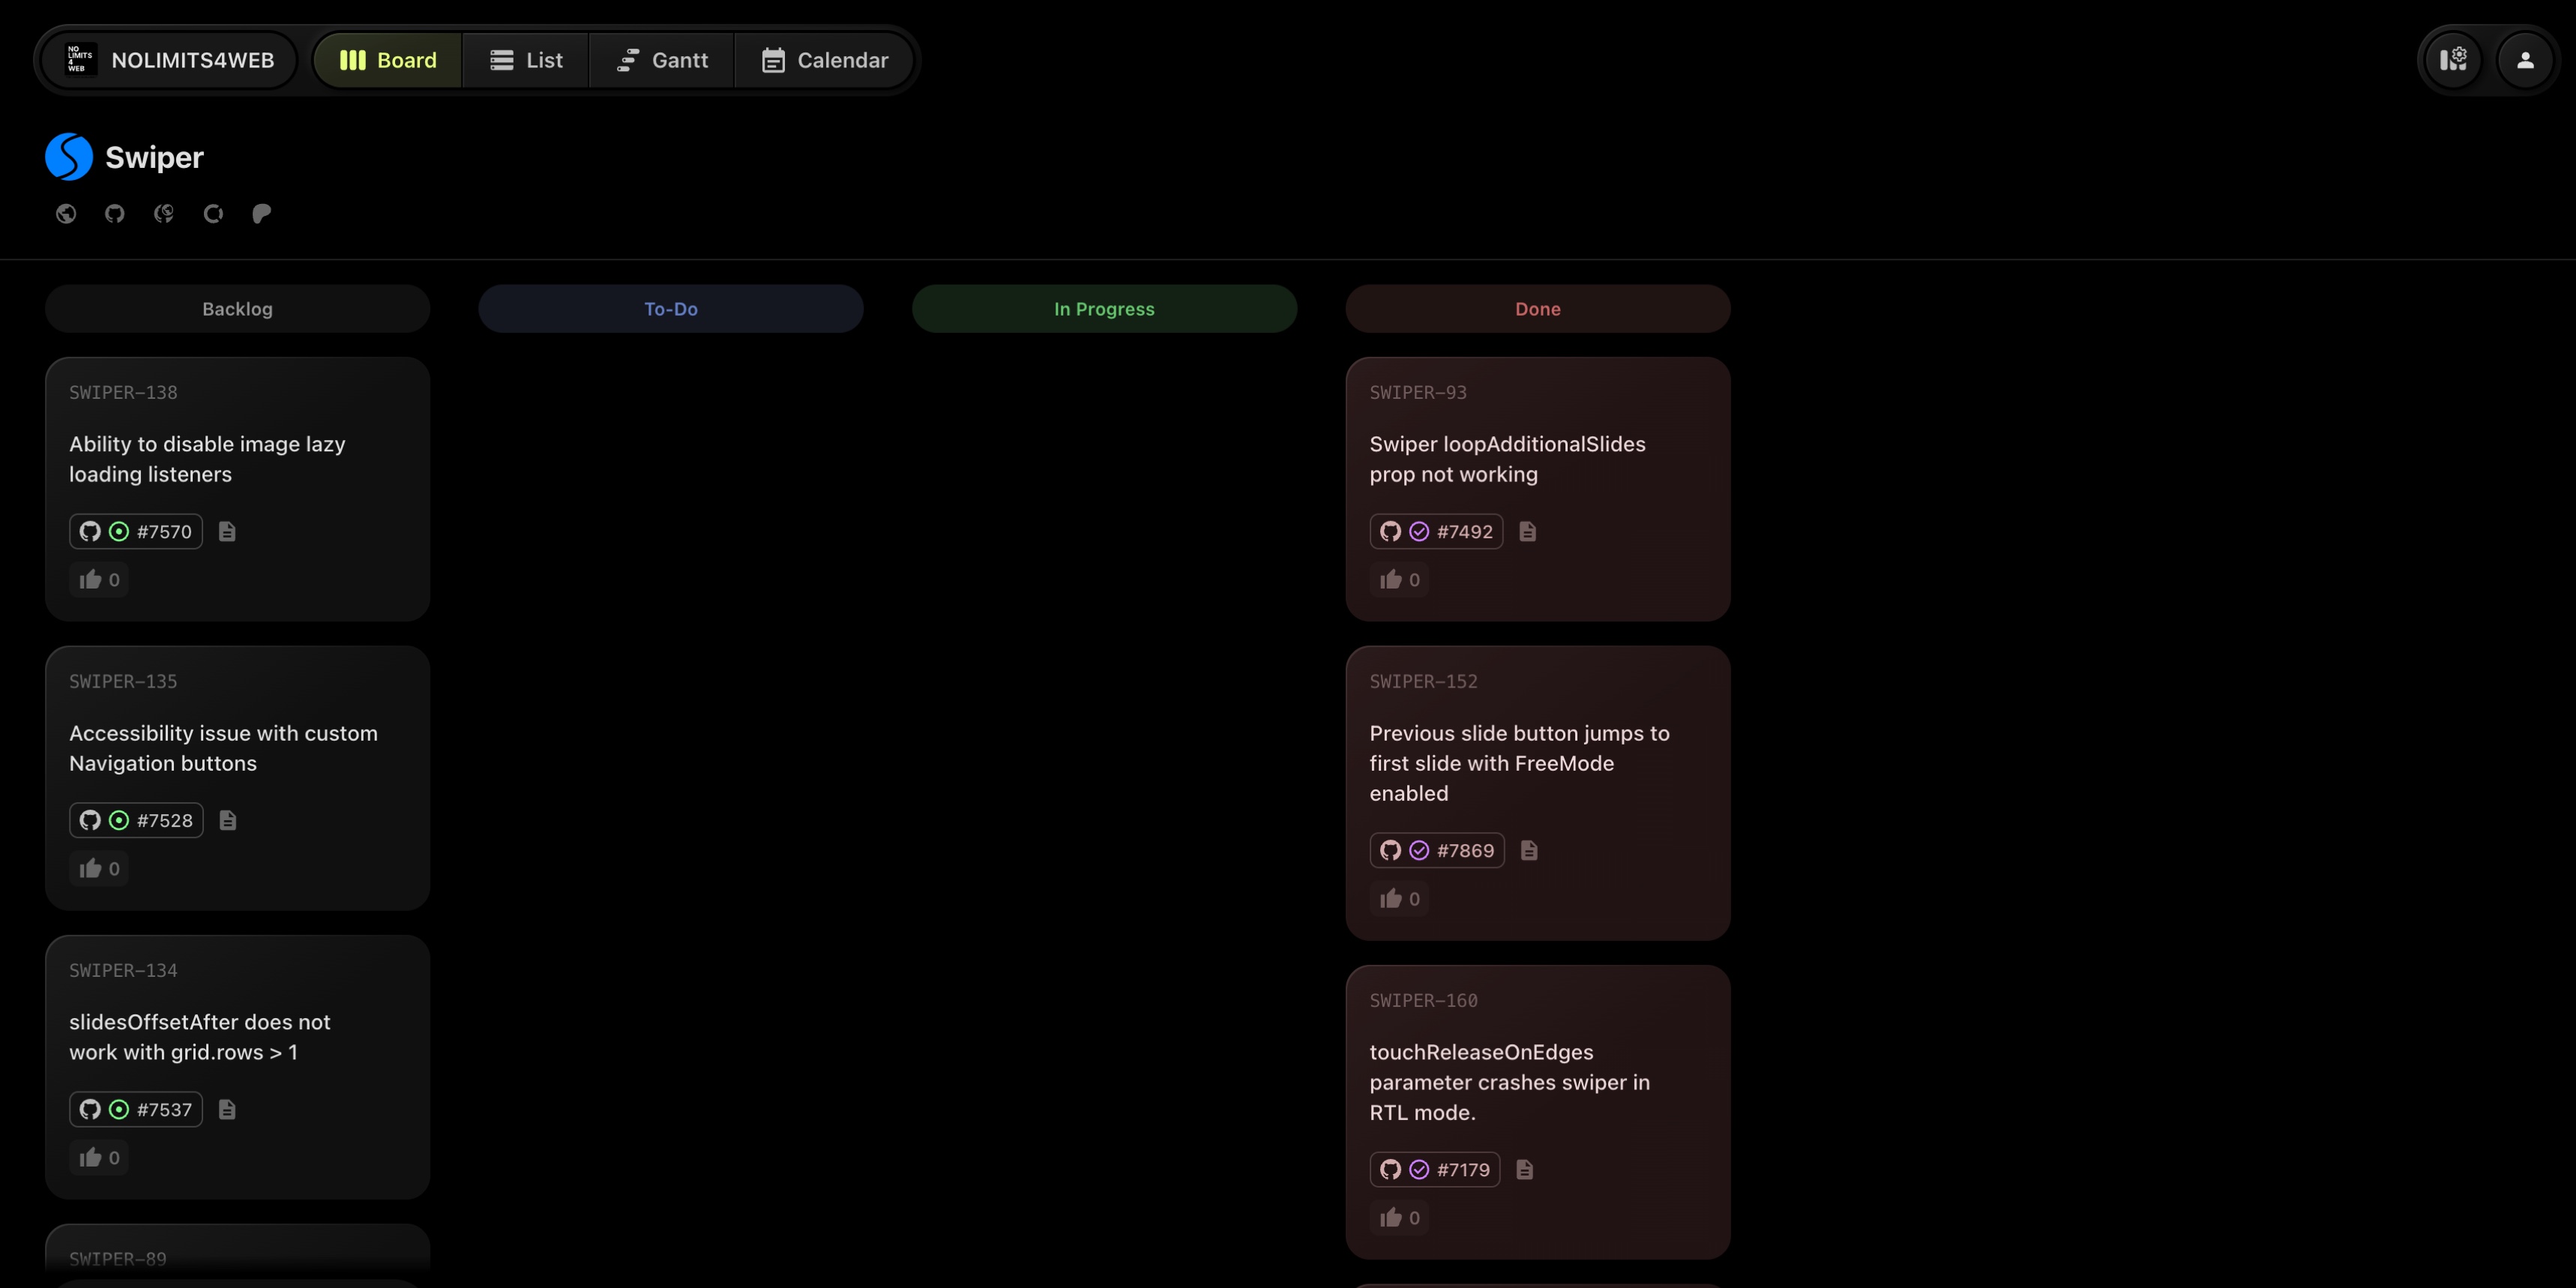Click the Patreon icon under Swiper

tap(262, 213)
